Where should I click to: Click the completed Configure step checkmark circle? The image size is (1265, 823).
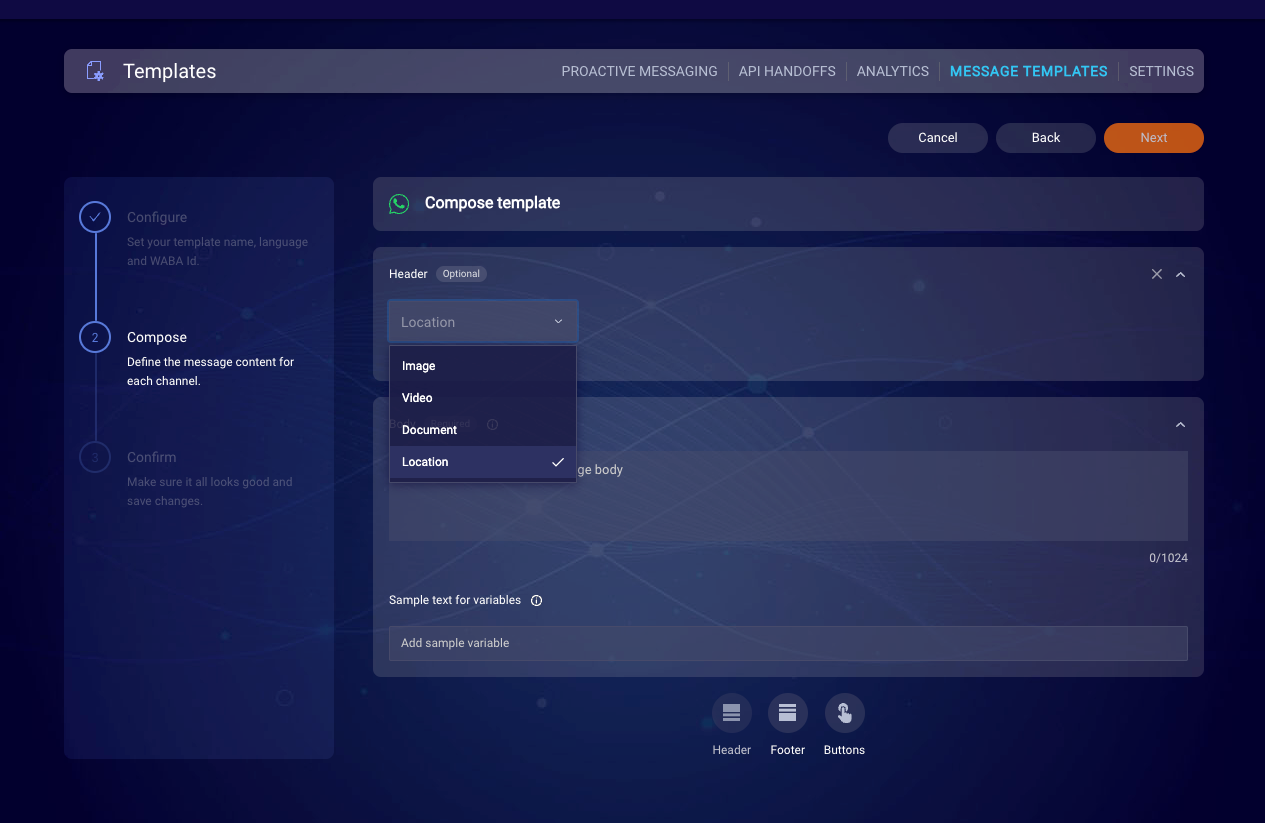(x=95, y=217)
